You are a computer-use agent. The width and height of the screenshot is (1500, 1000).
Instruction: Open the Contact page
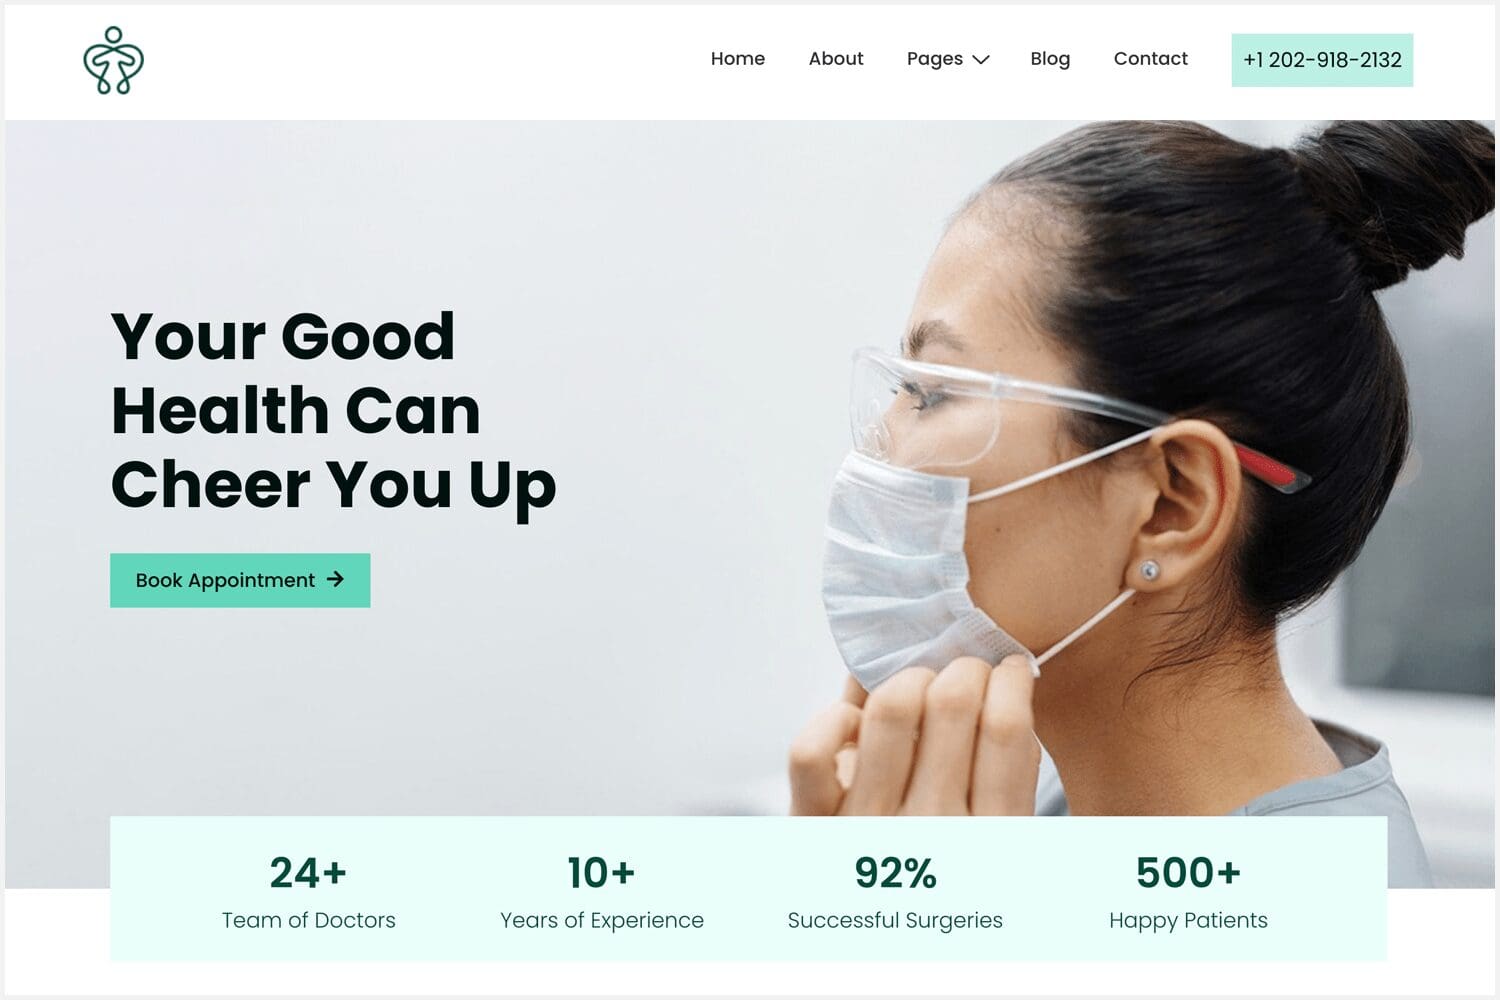pyautogui.click(x=1151, y=59)
